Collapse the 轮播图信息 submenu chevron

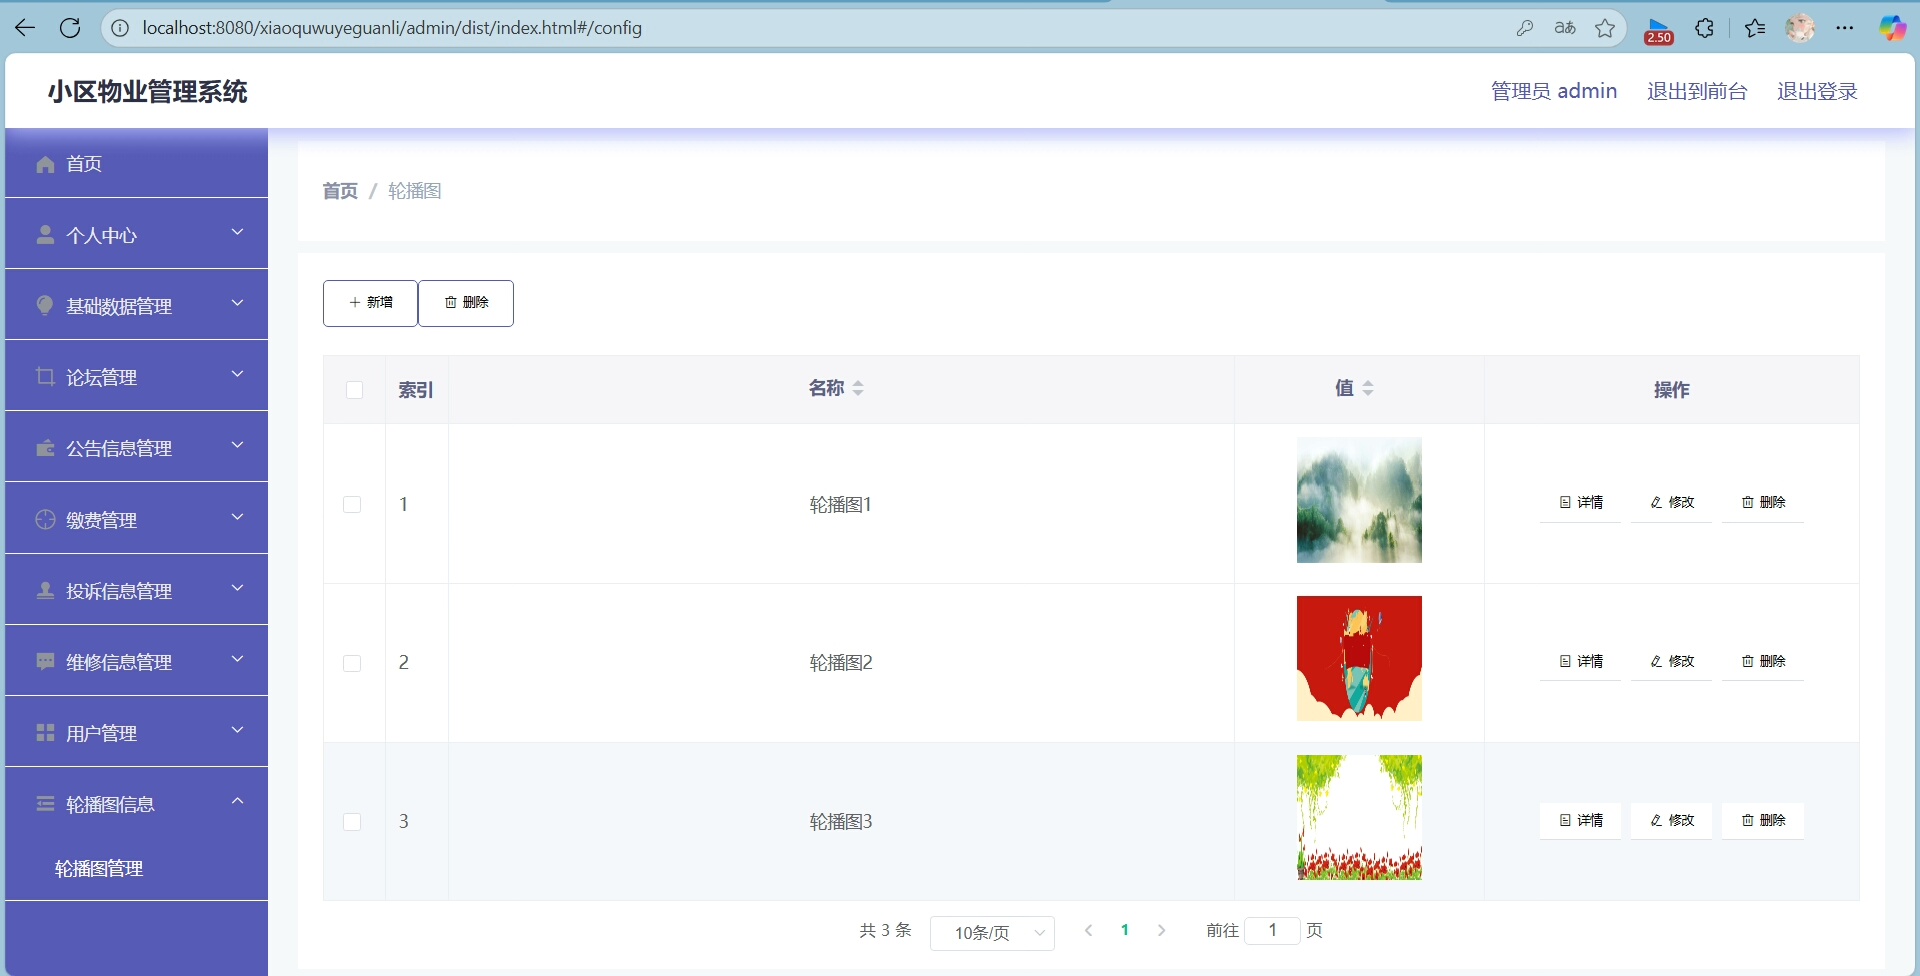238,801
